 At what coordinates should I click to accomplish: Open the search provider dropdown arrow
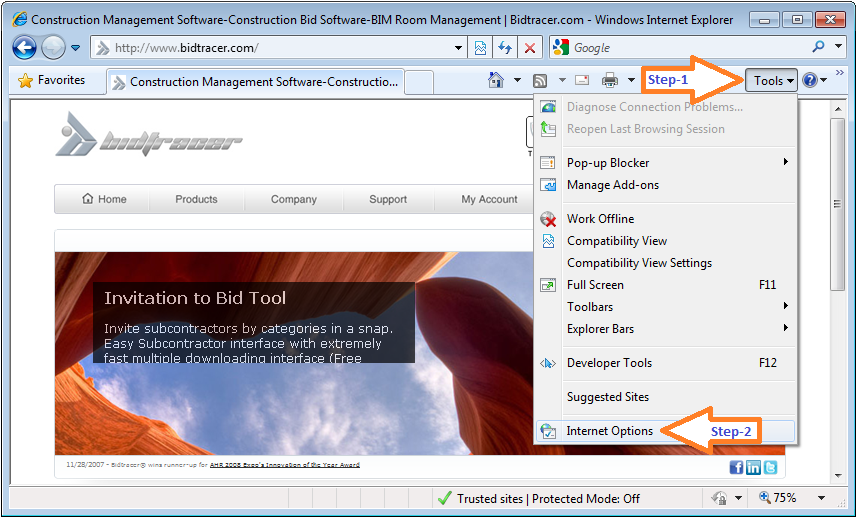[x=839, y=46]
